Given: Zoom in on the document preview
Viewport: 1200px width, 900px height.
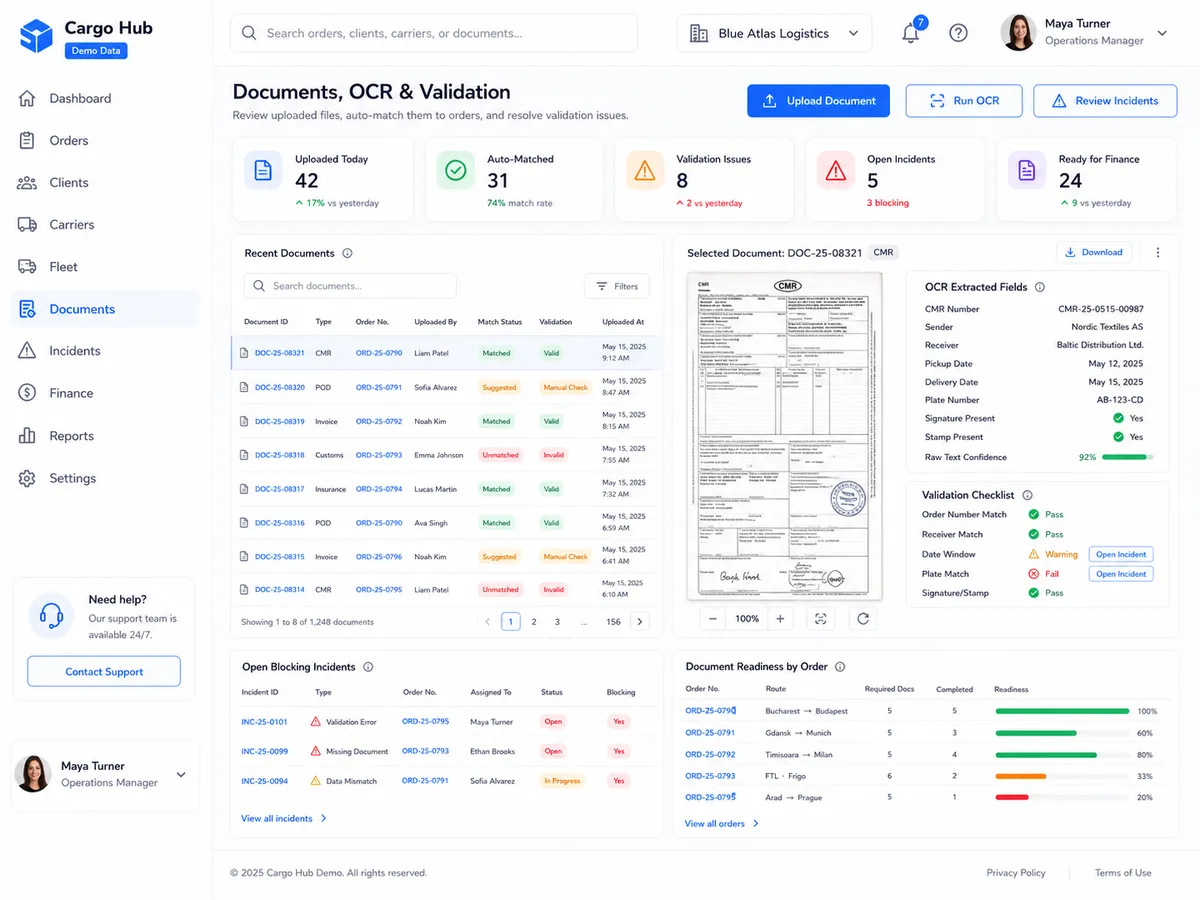Looking at the screenshot, I should coord(780,619).
